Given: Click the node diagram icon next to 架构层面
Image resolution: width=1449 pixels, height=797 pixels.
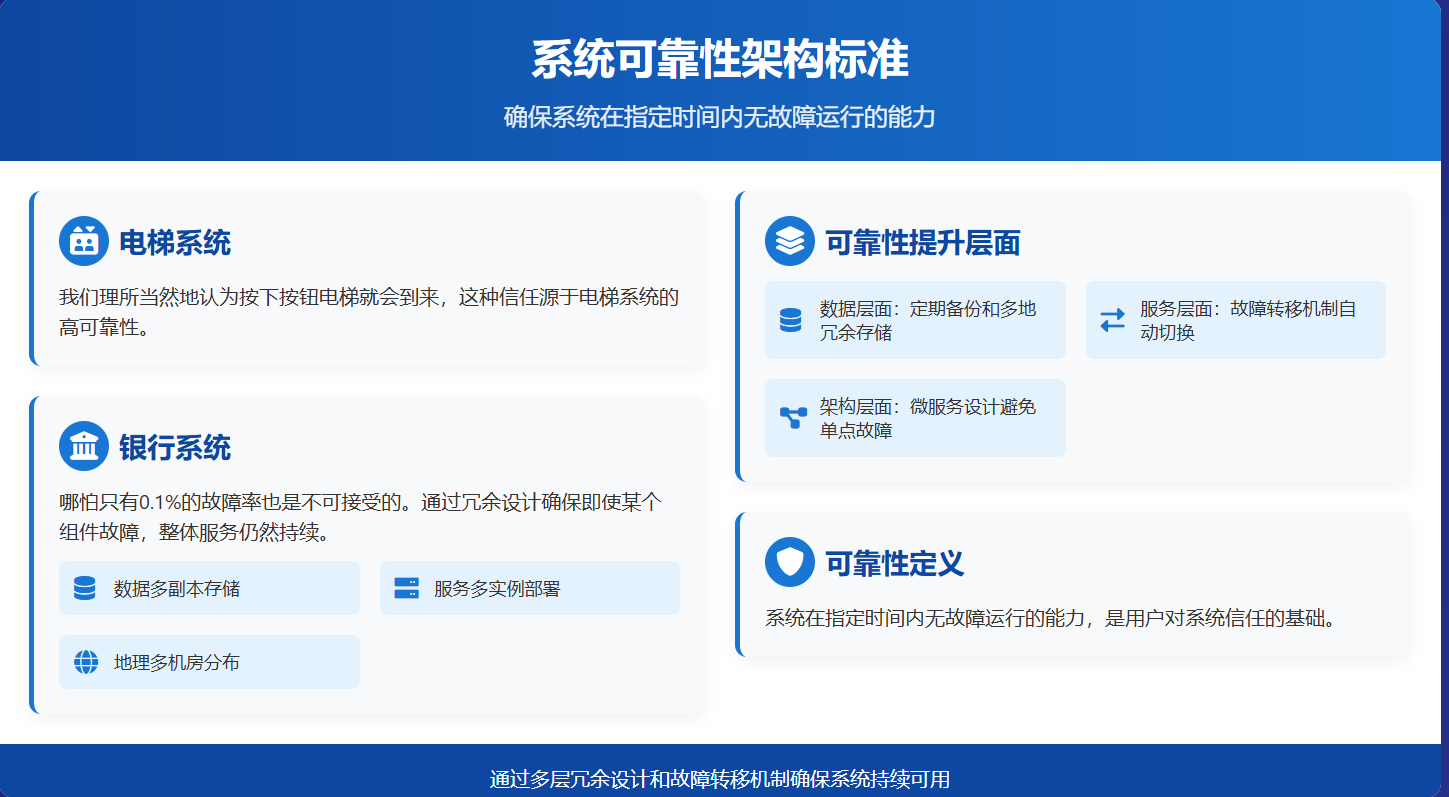Looking at the screenshot, I should coord(793,418).
